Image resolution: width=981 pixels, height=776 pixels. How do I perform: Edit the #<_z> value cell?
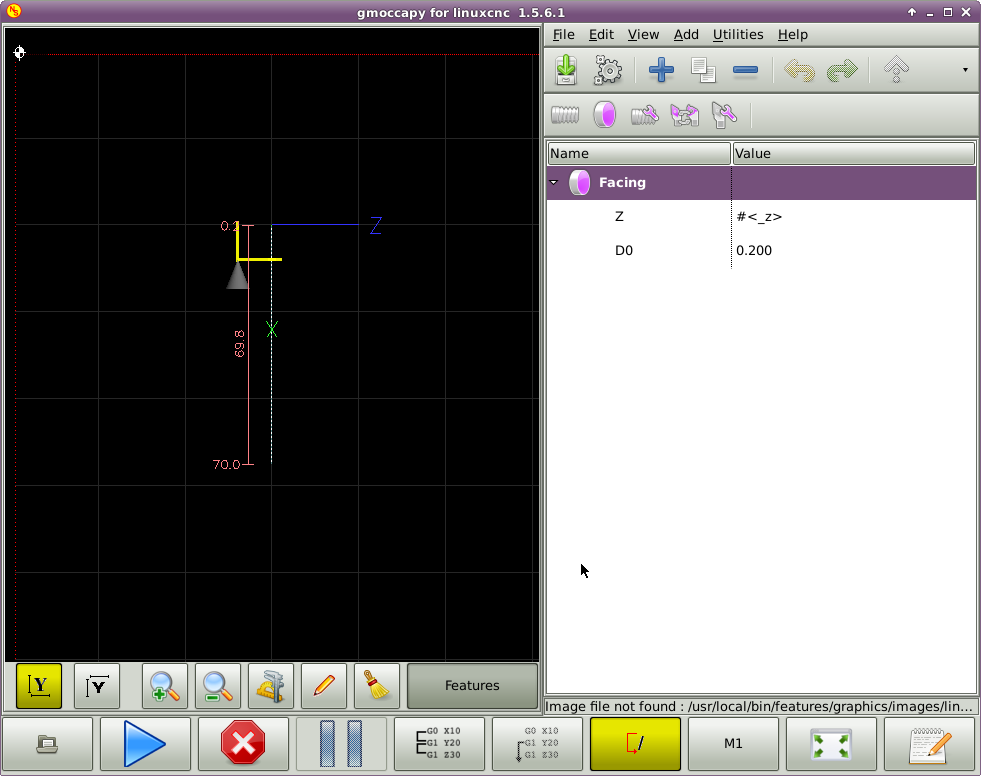pos(853,217)
